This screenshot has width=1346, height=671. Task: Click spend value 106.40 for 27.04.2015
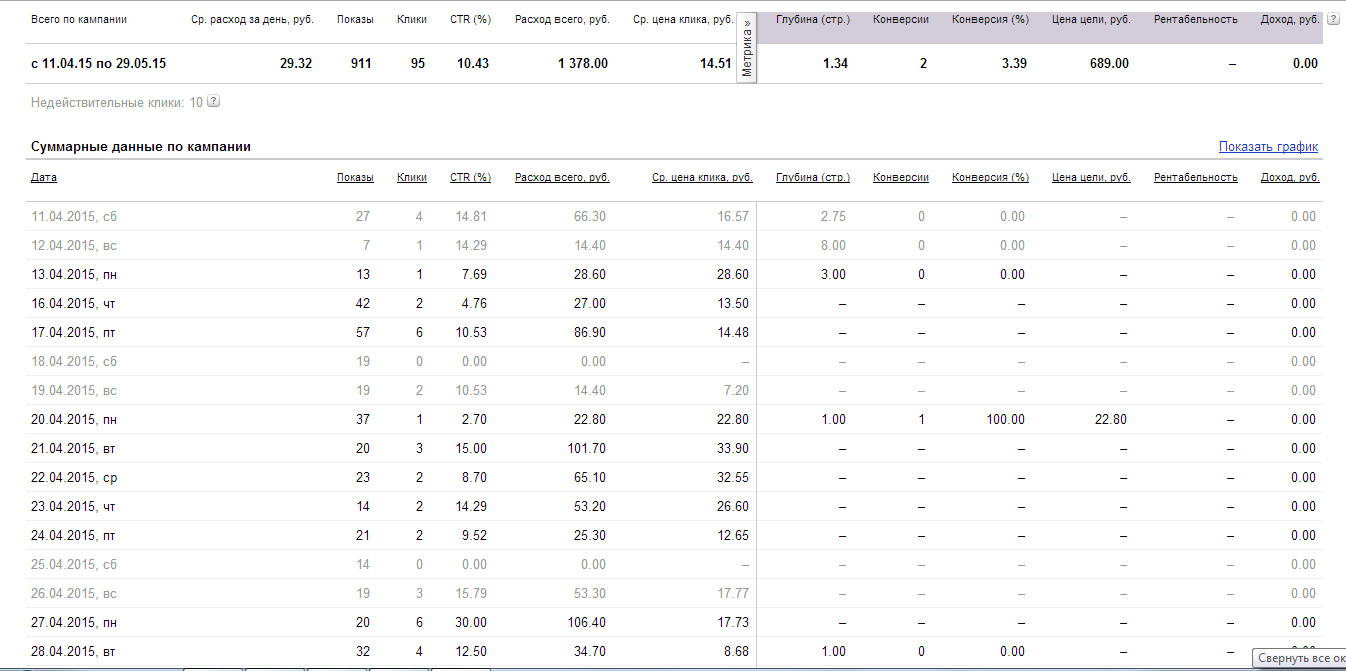(x=587, y=623)
